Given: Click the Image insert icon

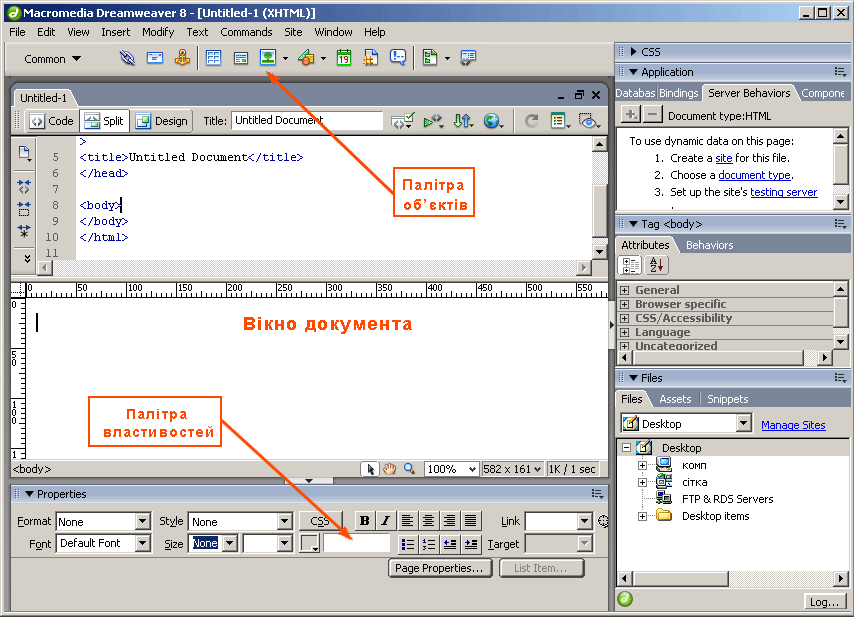Looking at the screenshot, I should pos(268,58).
